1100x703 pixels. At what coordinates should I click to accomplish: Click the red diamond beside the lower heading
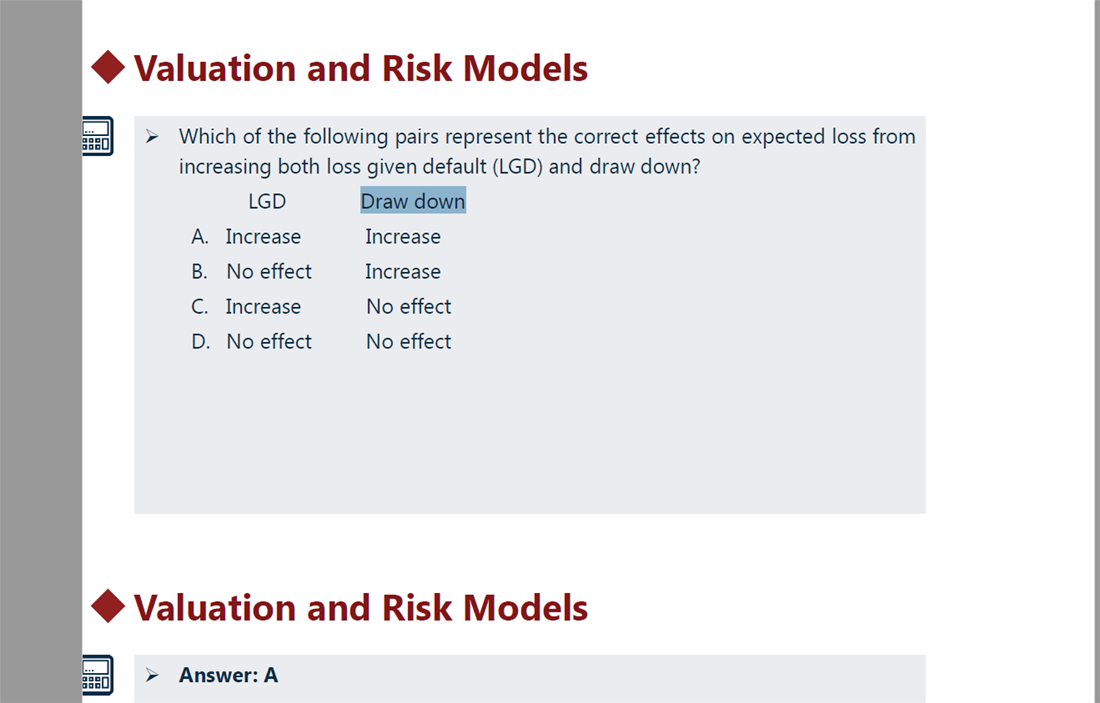108,607
